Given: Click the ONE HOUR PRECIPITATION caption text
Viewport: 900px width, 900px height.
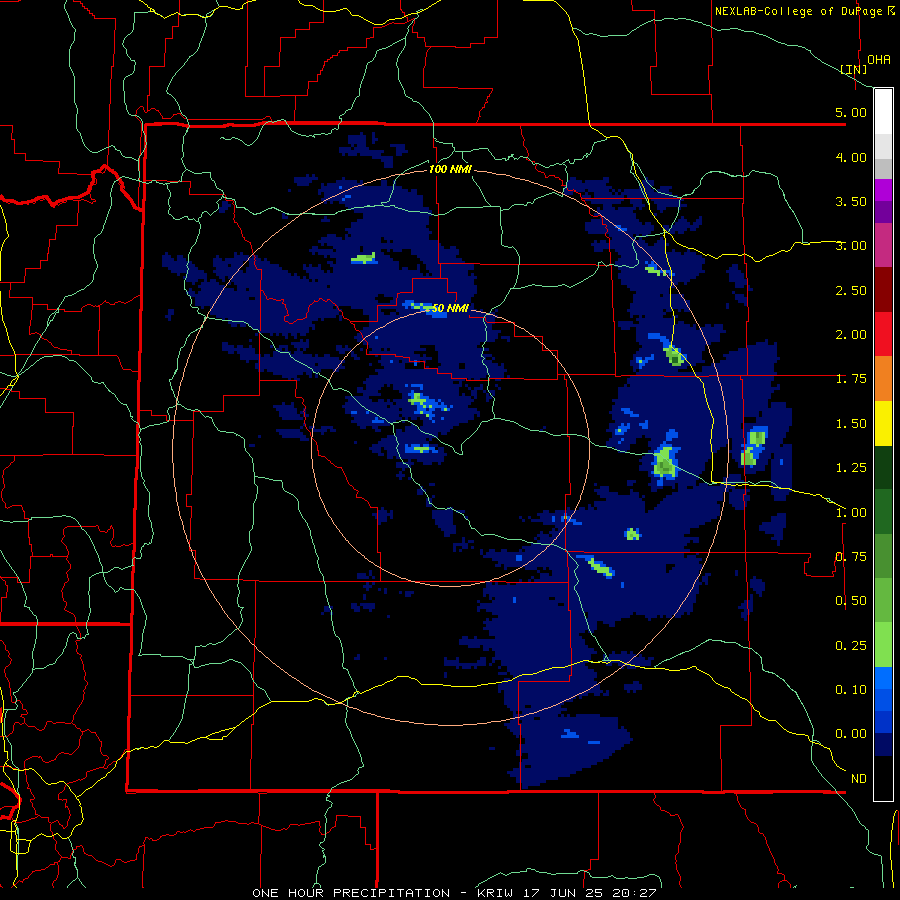Looking at the screenshot, I should [351, 893].
